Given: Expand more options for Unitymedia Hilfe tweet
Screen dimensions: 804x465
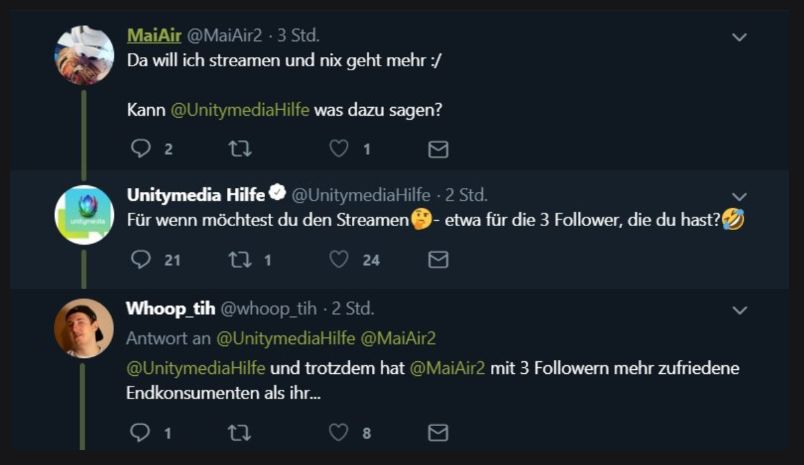Looking at the screenshot, I should point(739,196).
